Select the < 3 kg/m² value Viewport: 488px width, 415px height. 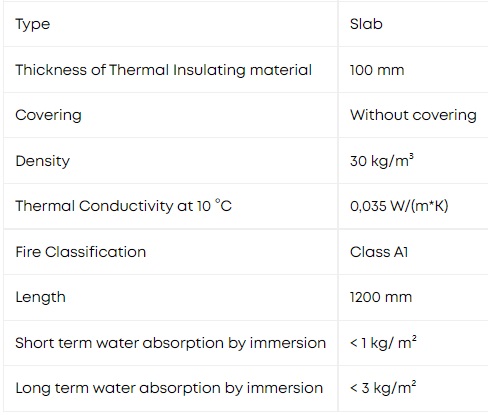[383, 388]
